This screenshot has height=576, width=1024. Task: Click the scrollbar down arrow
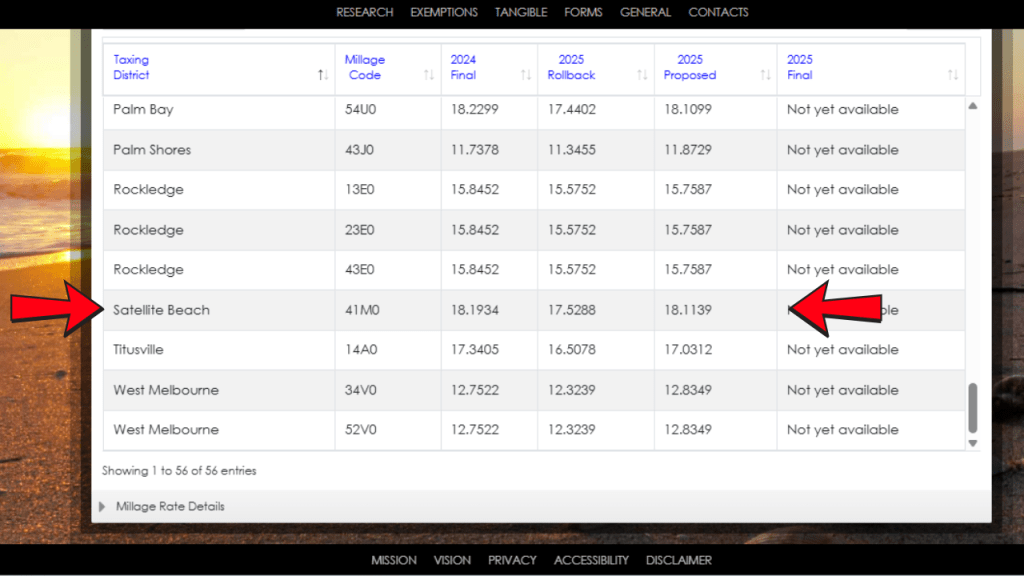coord(972,443)
